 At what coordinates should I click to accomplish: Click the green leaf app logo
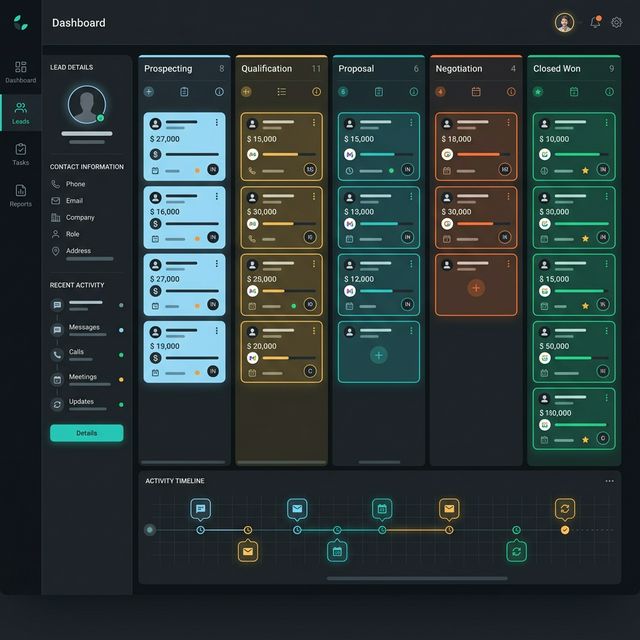coord(20,22)
